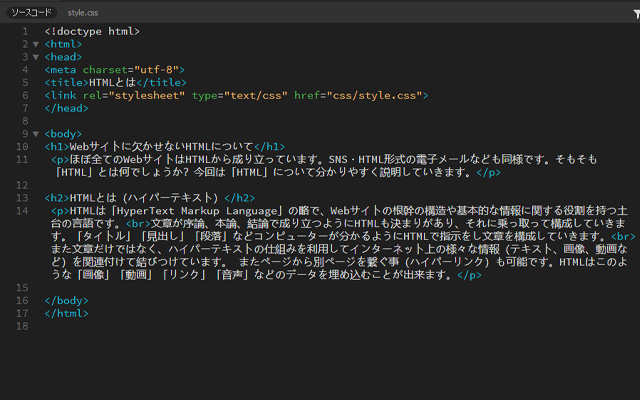Viewport: 640px width, 400px height.
Task: Collapse the <html> tag on line 2
Action: (36, 45)
